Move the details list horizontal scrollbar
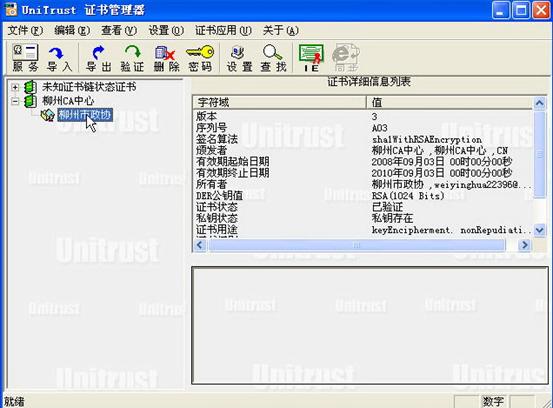Viewport: 553px width, 408px height. 357,245
